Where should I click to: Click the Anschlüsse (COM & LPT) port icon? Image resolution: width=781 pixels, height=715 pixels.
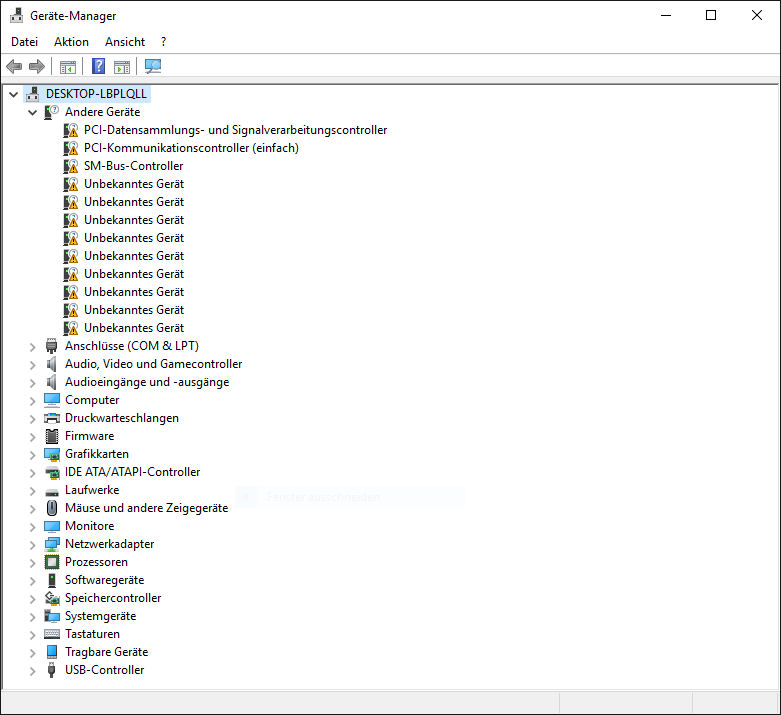(51, 346)
